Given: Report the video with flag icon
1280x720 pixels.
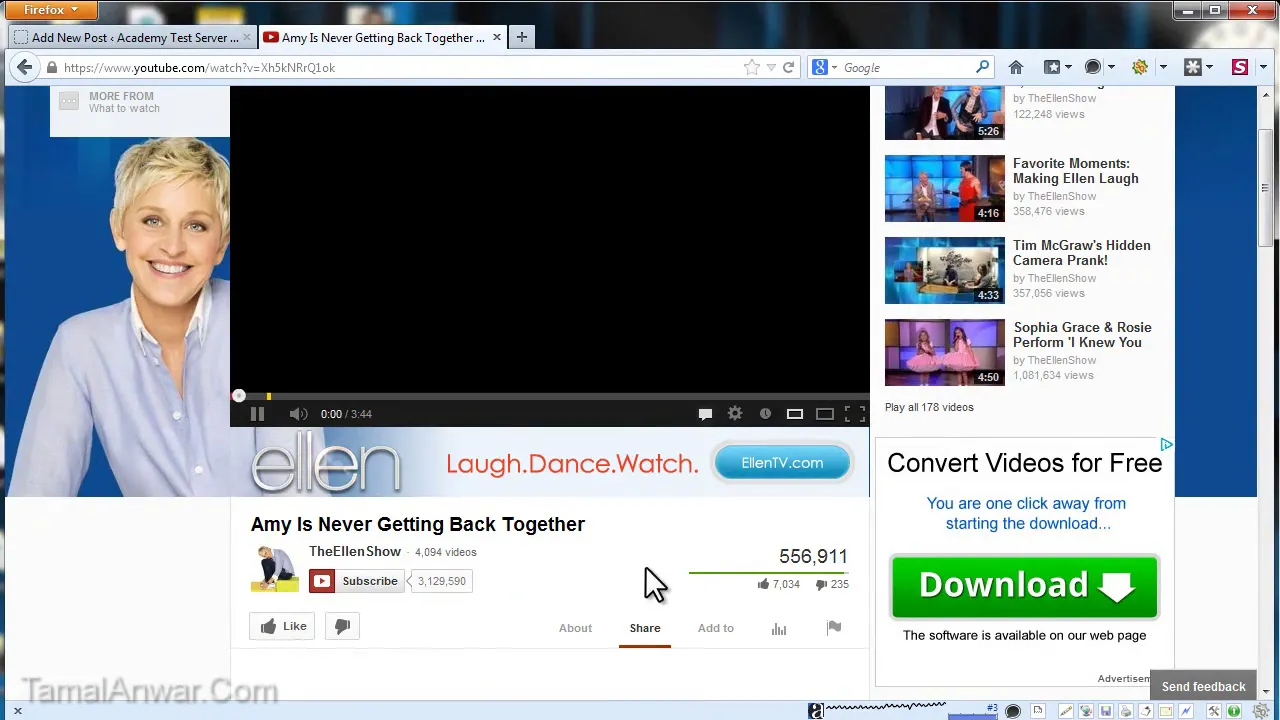Looking at the screenshot, I should (x=834, y=627).
